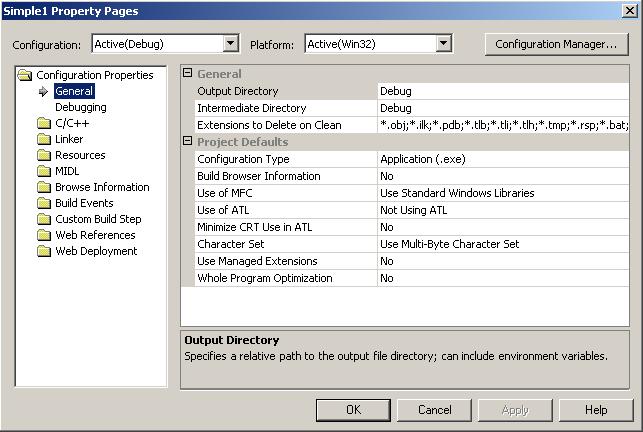Click the Configuration Properties open folder icon
The image size is (643, 432).
[x=26, y=75]
